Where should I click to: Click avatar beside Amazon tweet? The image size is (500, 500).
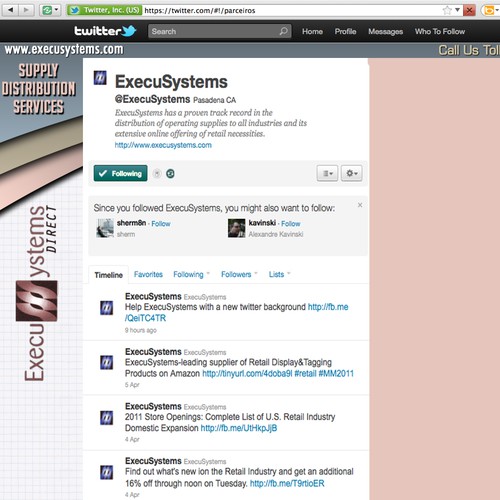pyautogui.click(x=106, y=362)
